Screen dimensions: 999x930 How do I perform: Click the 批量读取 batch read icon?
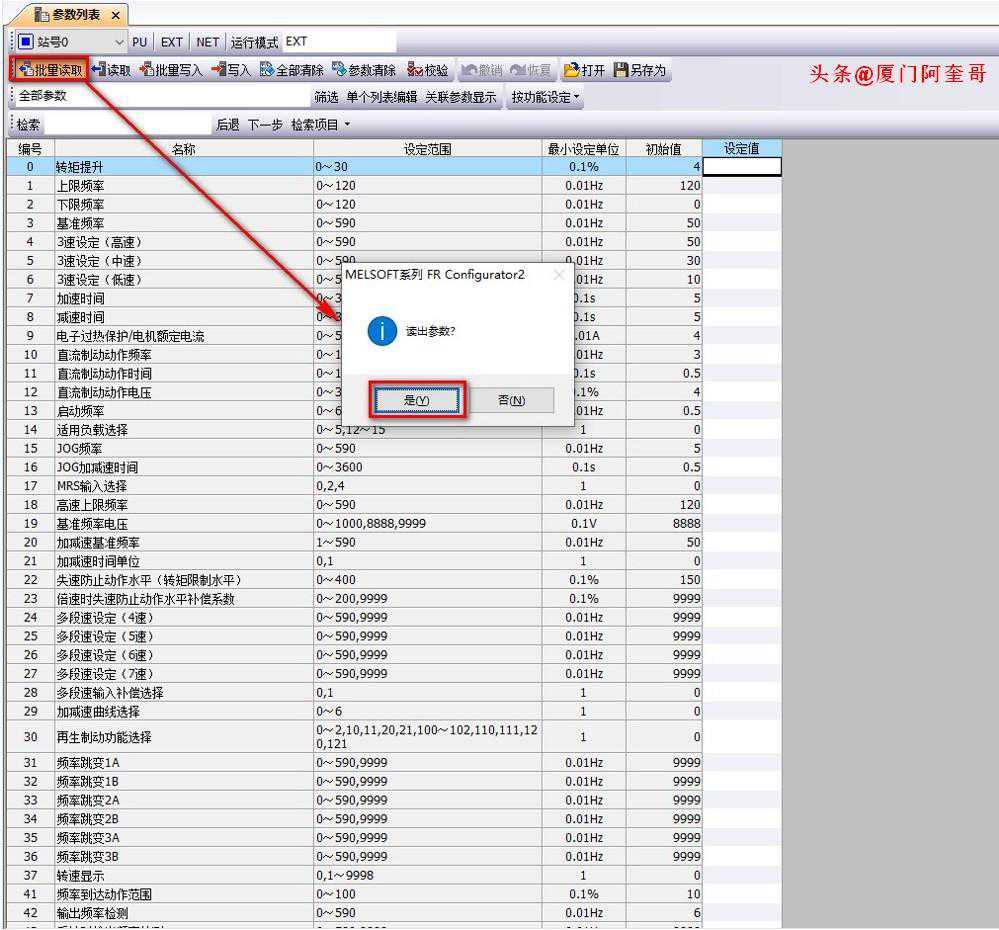coord(49,70)
